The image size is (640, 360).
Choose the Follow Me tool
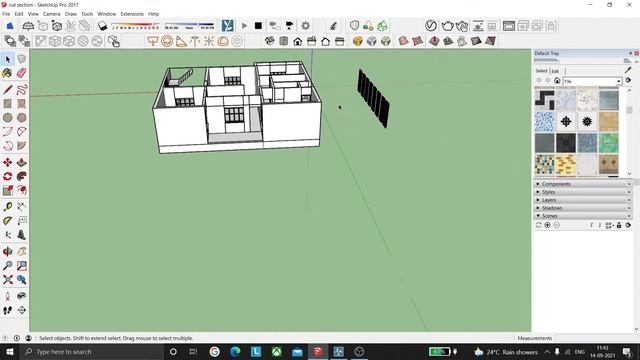22,176
